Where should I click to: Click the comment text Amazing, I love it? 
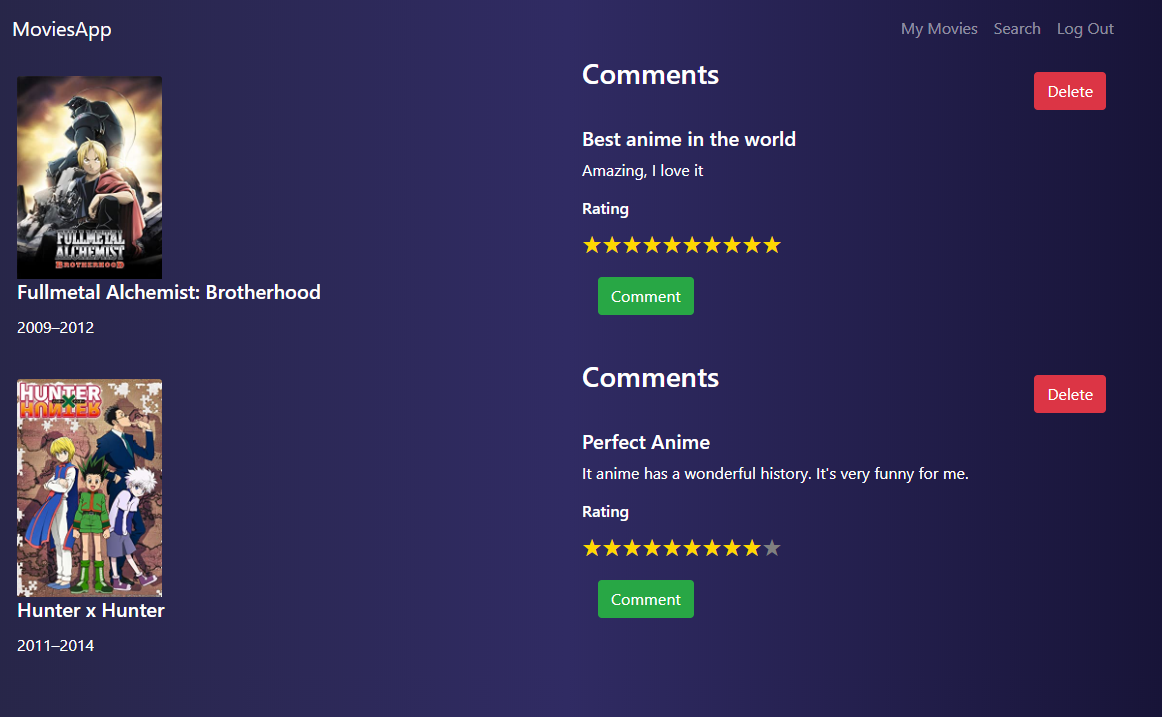(643, 171)
